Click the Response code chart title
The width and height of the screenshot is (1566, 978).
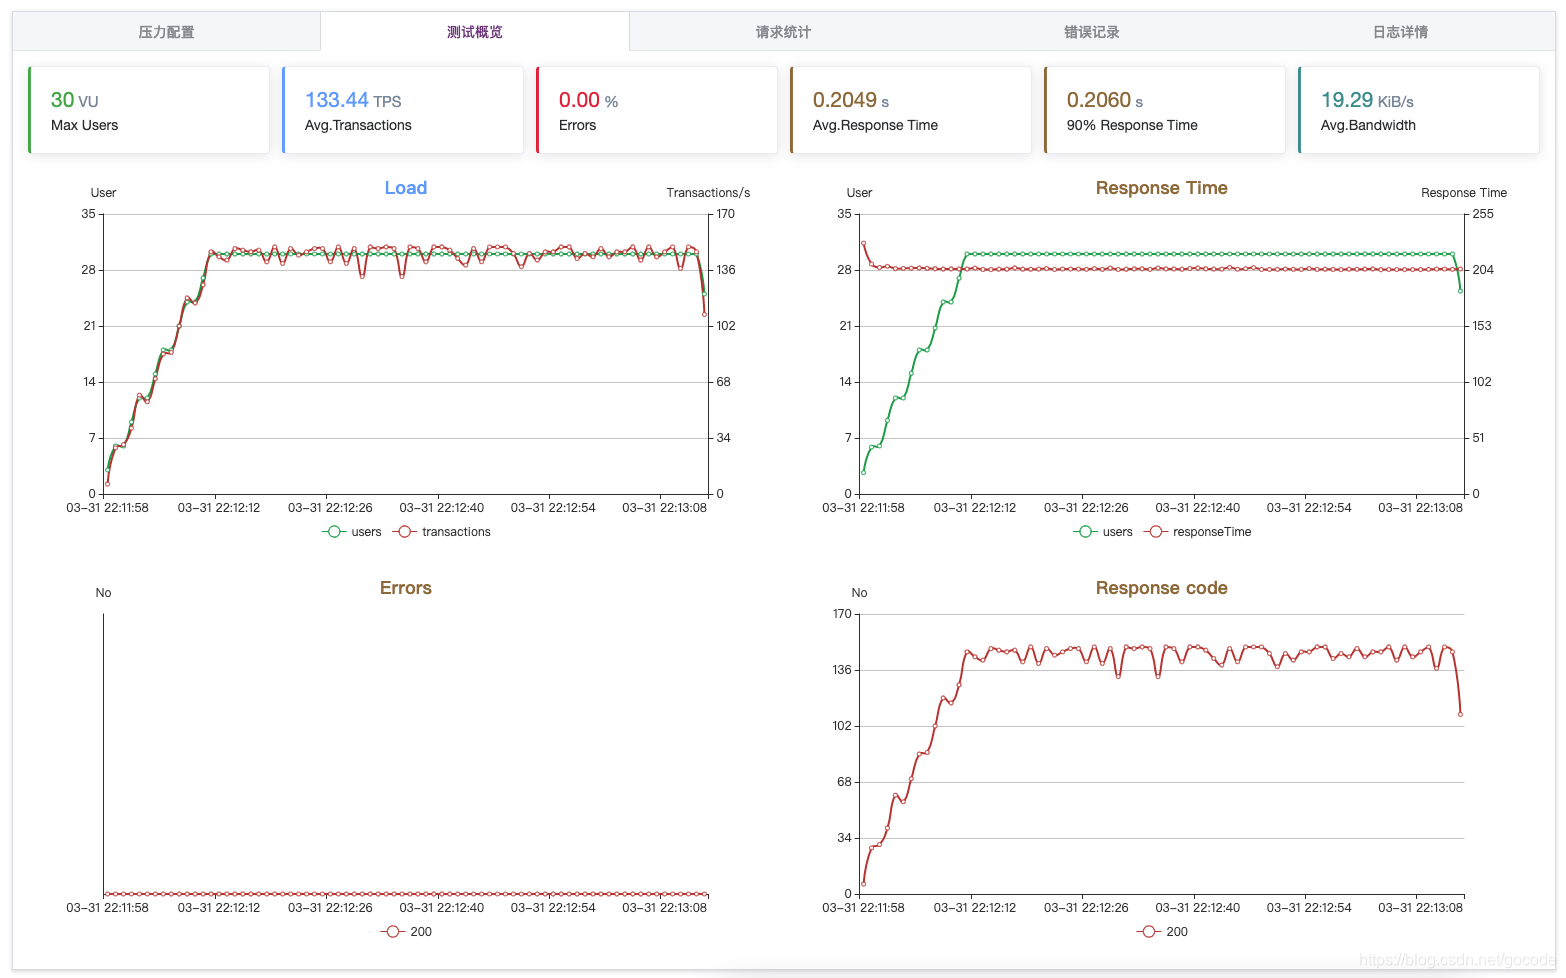(1162, 588)
